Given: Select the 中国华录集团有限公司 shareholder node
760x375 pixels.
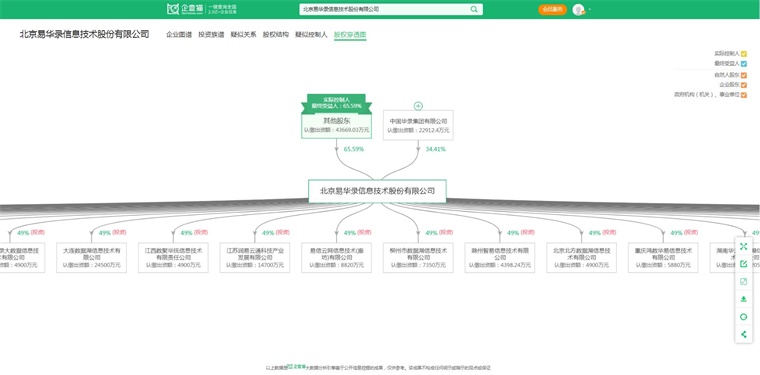Looking at the screenshot, I should pyautogui.click(x=418, y=125).
